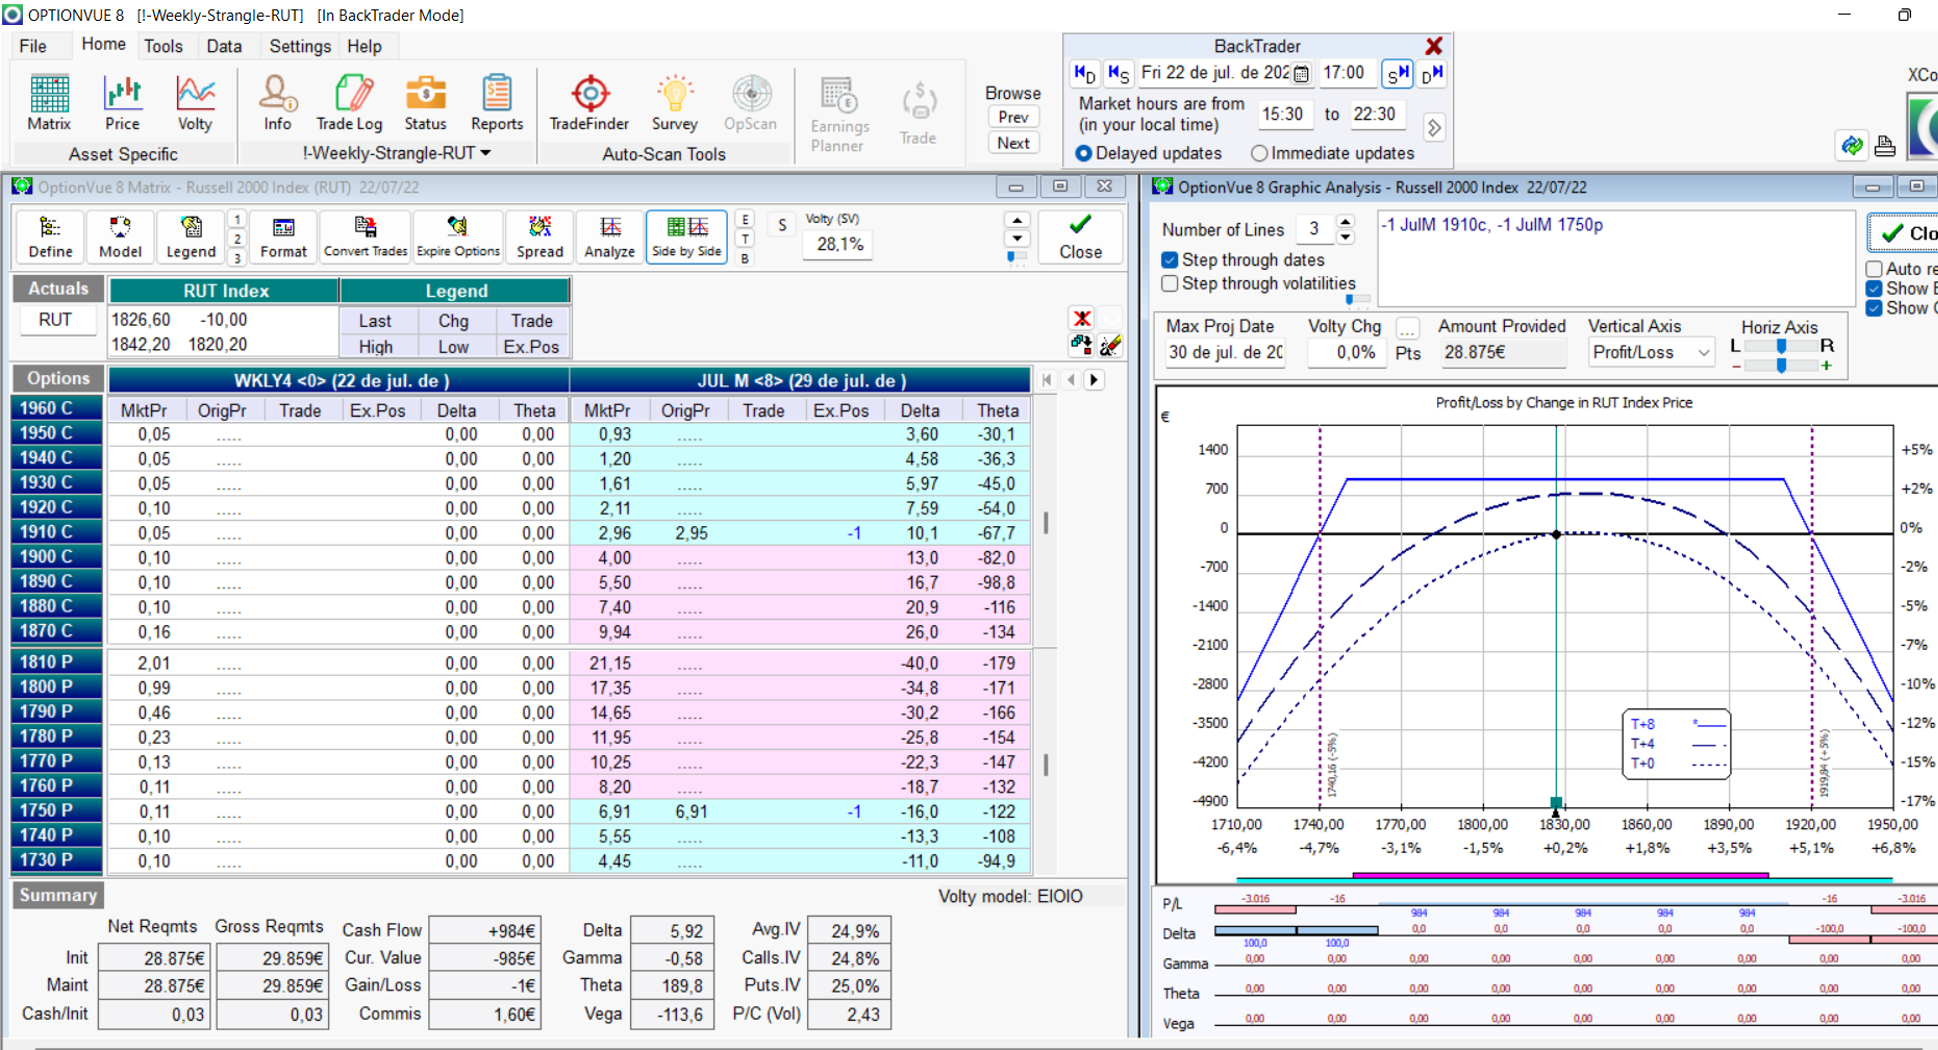The height and width of the screenshot is (1050, 1938).
Task: Open the !-Weekly-Strangle-RUT account dropdown
Action: (396, 153)
